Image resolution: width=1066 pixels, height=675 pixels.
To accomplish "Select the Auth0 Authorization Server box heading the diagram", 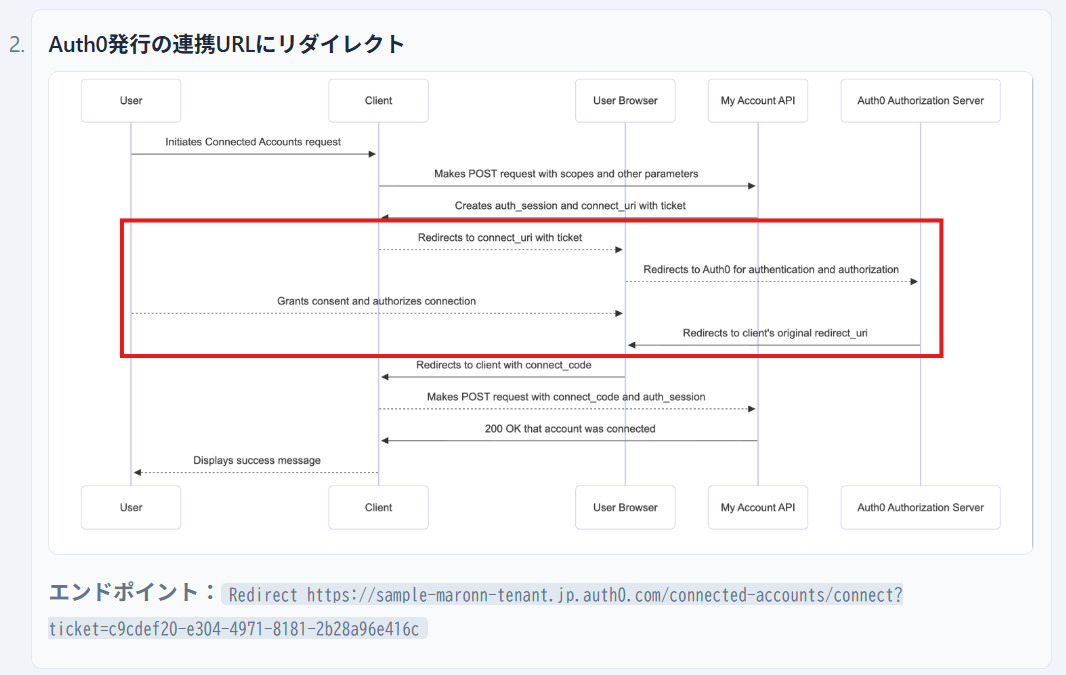I will [920, 101].
